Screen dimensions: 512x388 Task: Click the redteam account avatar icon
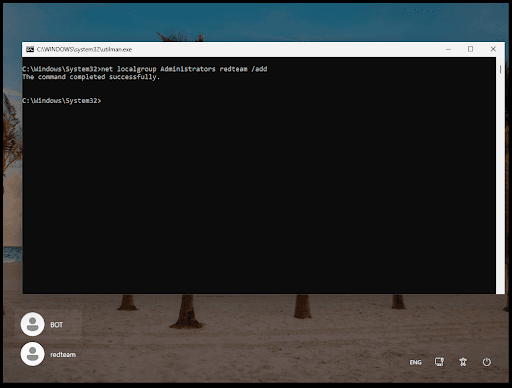(x=32, y=354)
